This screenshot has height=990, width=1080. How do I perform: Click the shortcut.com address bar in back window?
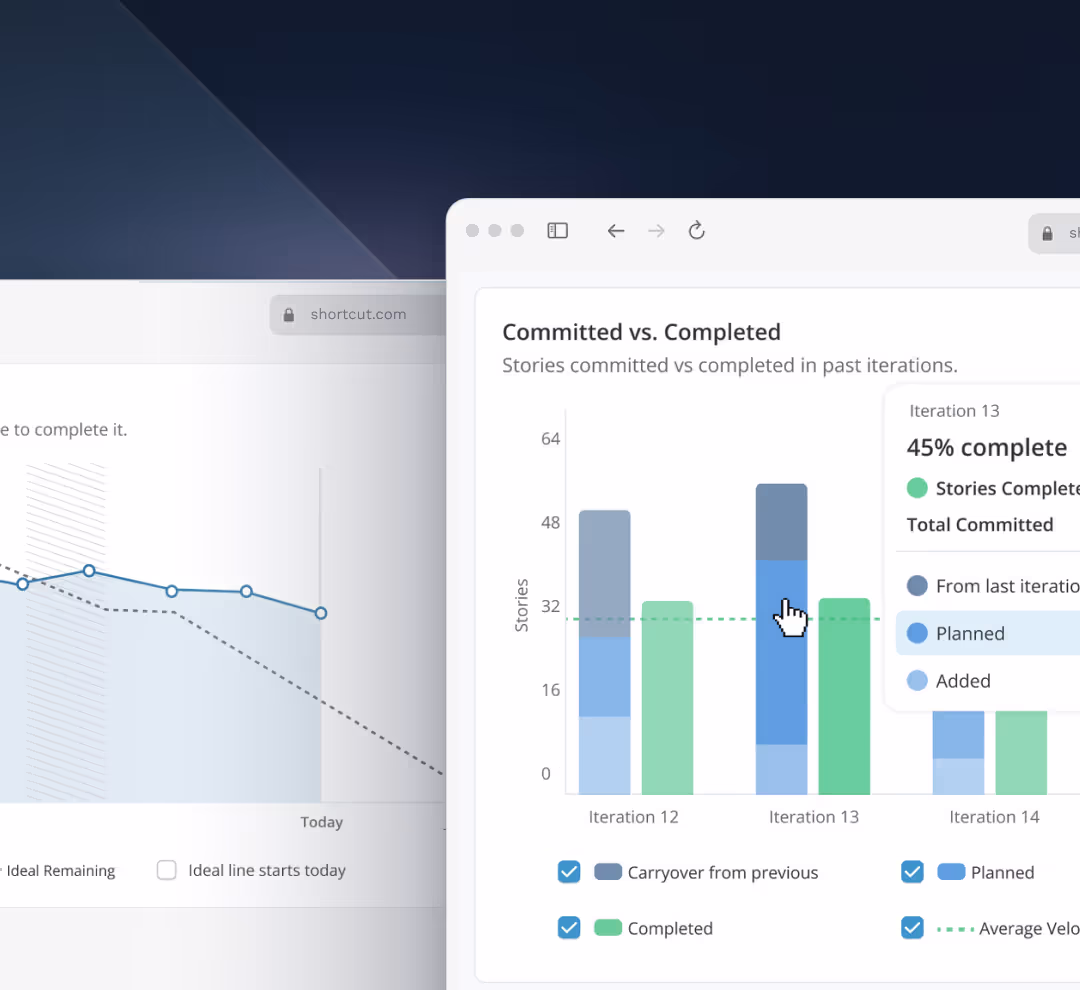tap(358, 315)
